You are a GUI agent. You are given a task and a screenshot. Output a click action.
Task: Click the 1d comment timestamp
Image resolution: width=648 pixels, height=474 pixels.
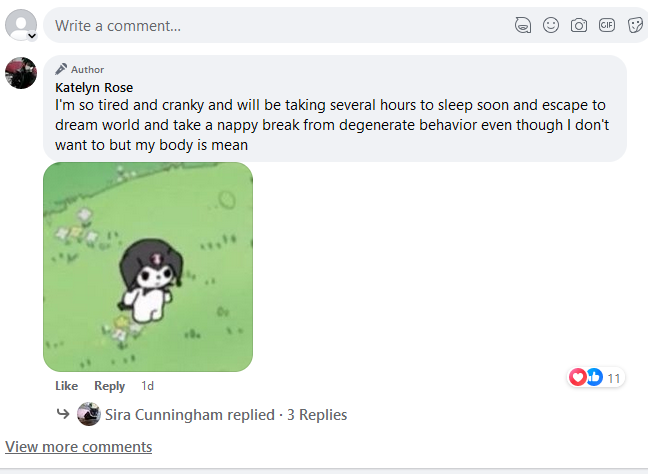coord(147,386)
